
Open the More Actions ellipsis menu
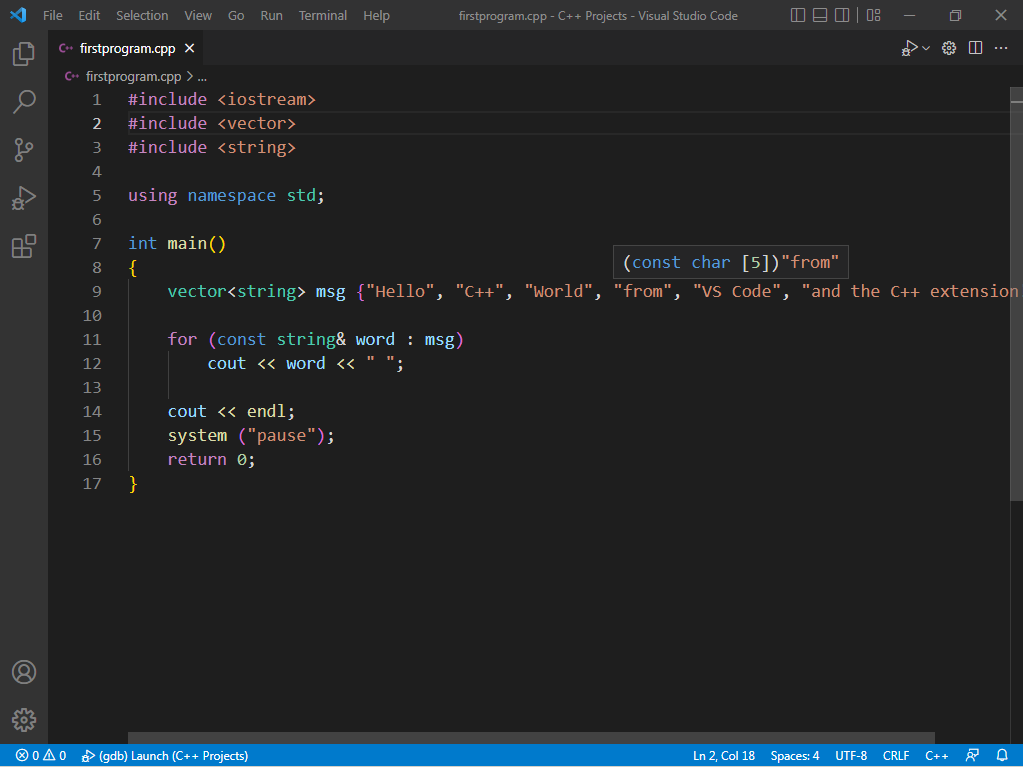1001,48
